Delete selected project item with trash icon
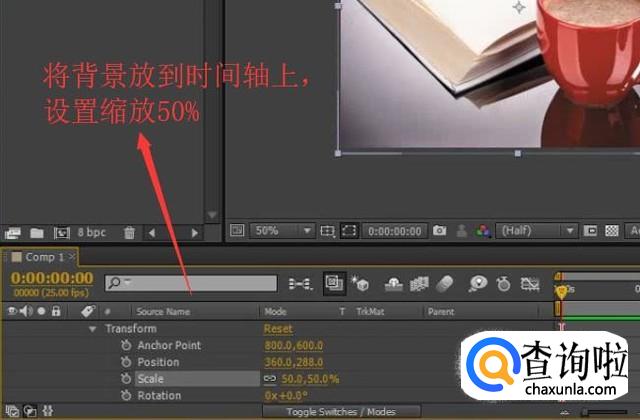 point(129,233)
